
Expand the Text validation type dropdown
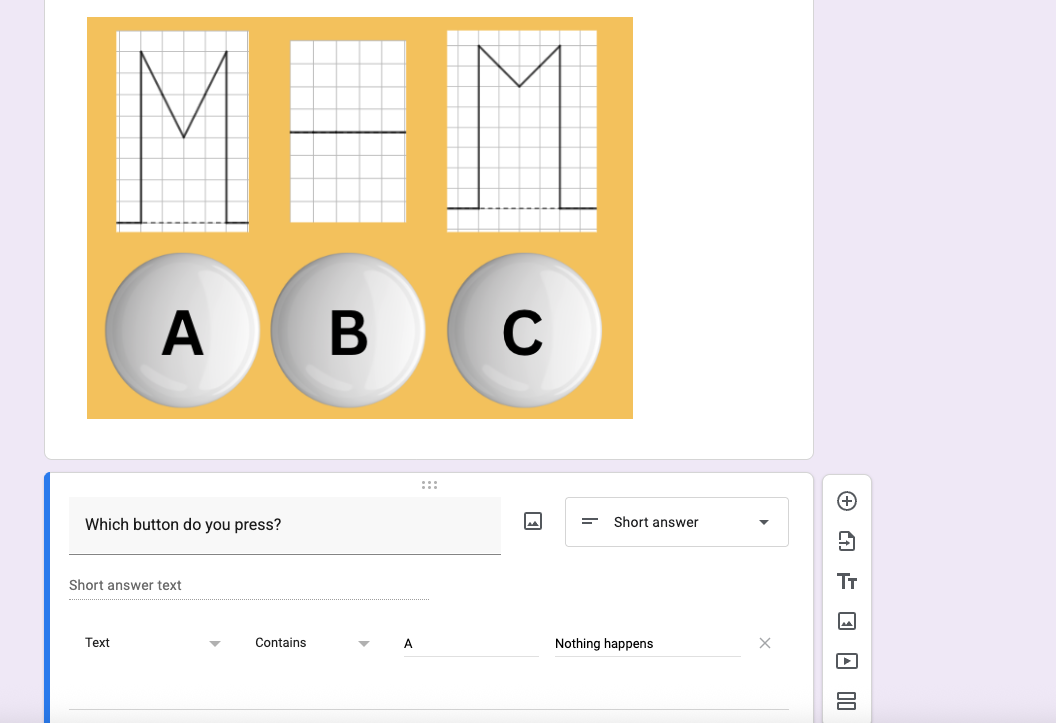152,643
